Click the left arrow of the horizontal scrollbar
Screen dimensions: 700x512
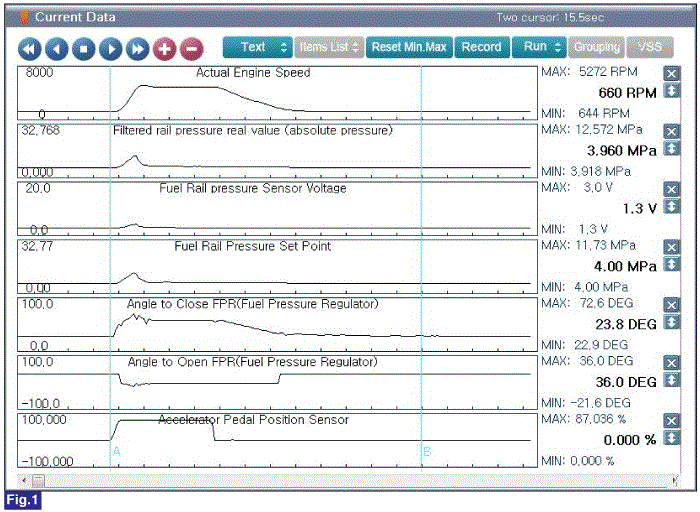(24, 481)
